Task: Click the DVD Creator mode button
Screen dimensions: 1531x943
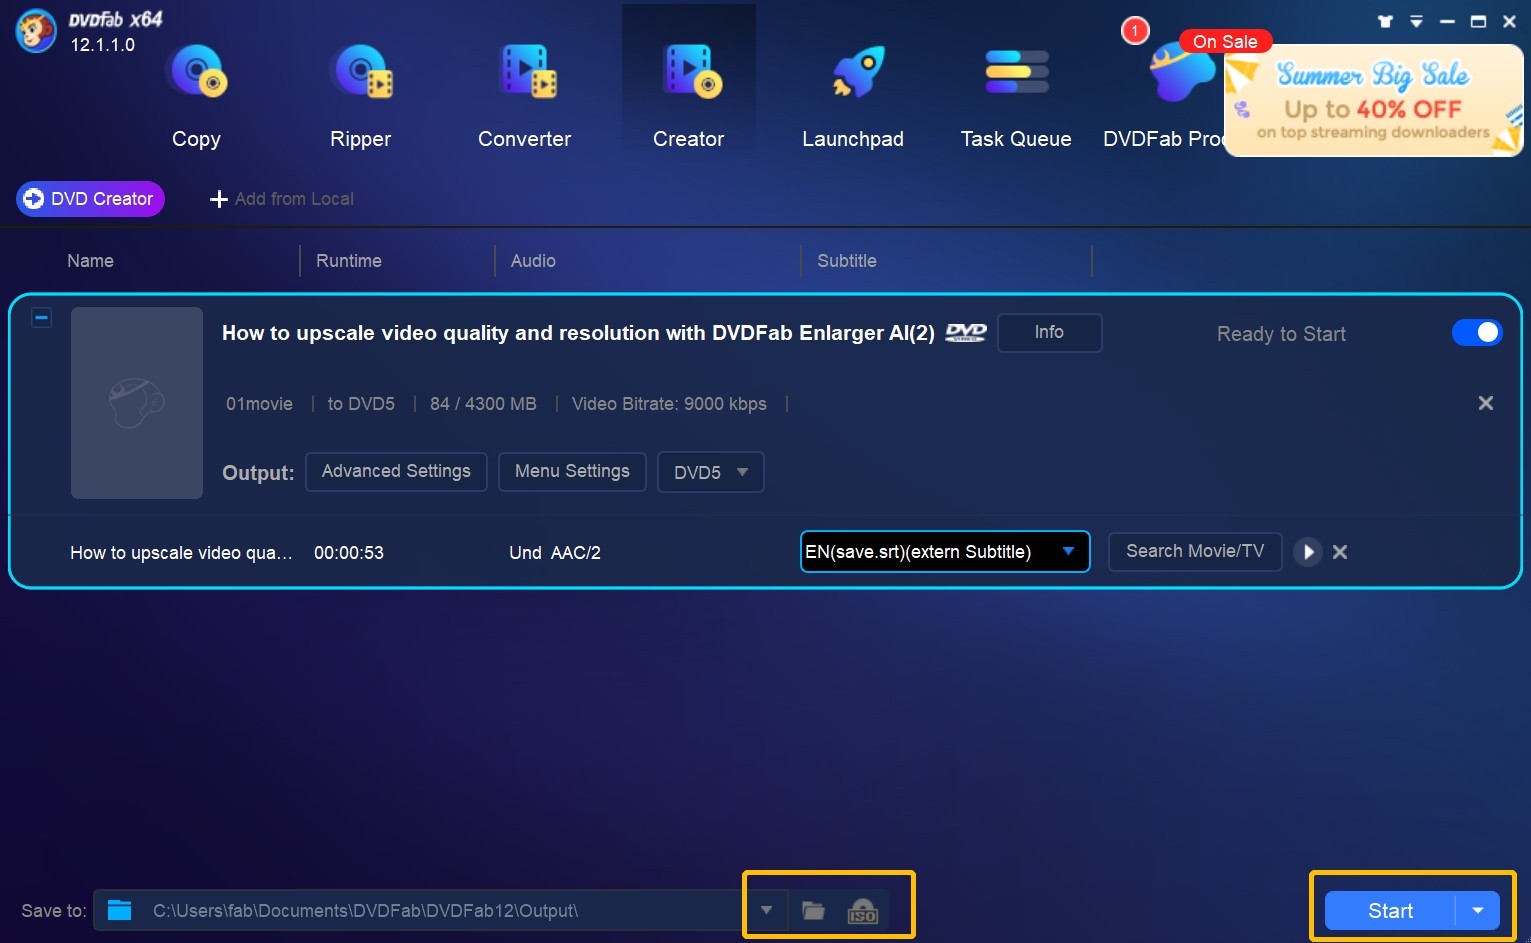Action: 90,199
